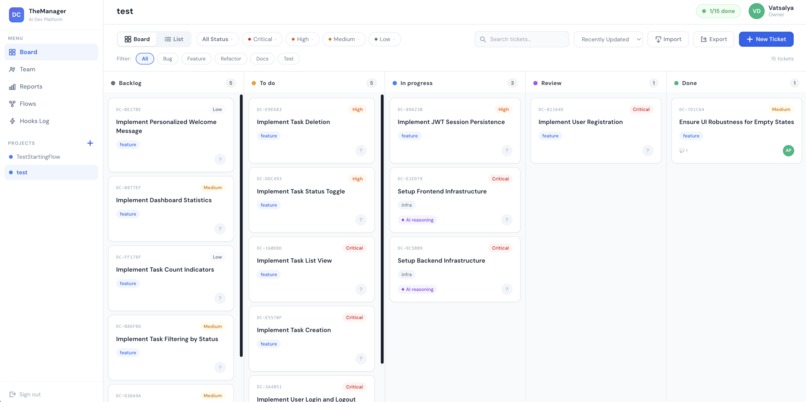Click the Import button
Viewport: 806px width, 402px height.
pyautogui.click(x=668, y=39)
